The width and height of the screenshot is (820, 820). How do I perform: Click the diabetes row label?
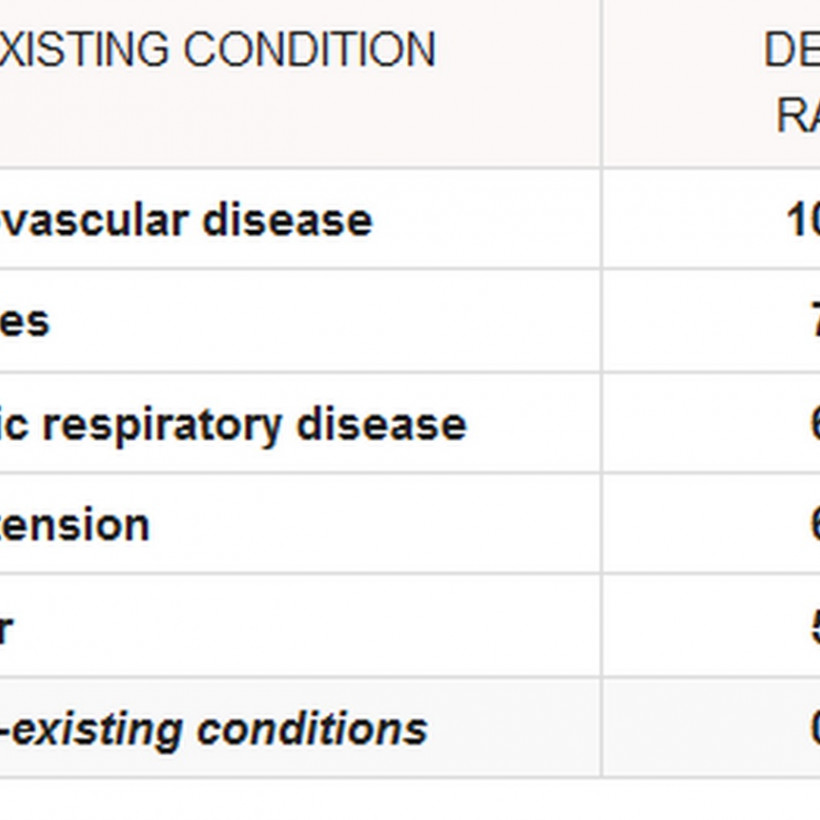click(x=25, y=322)
